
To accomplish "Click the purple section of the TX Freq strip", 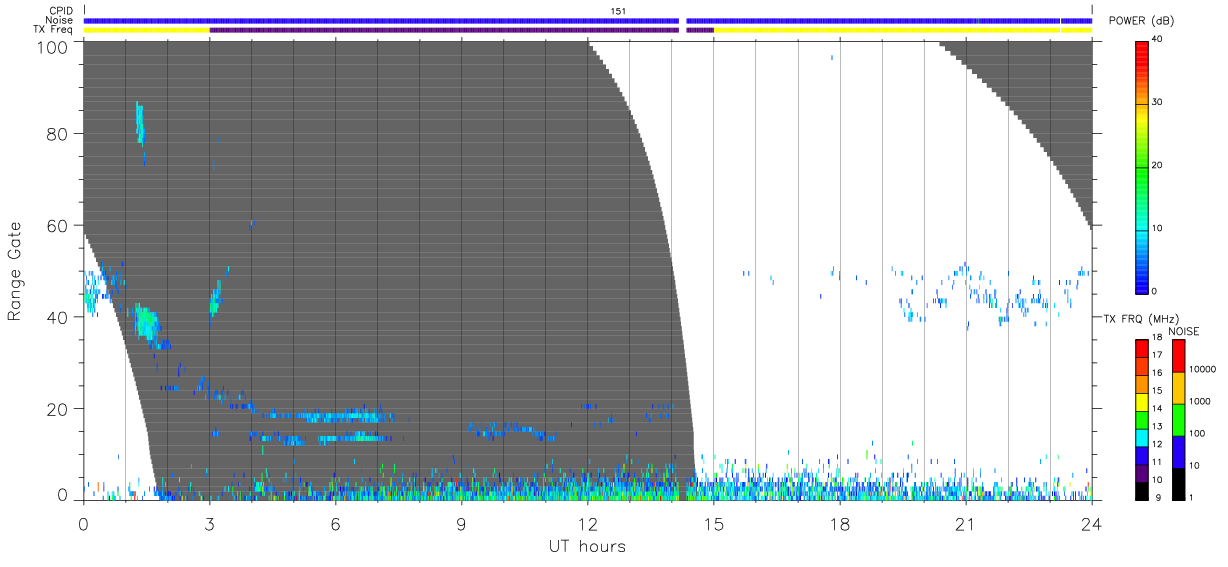I will pyautogui.click(x=444, y=30).
